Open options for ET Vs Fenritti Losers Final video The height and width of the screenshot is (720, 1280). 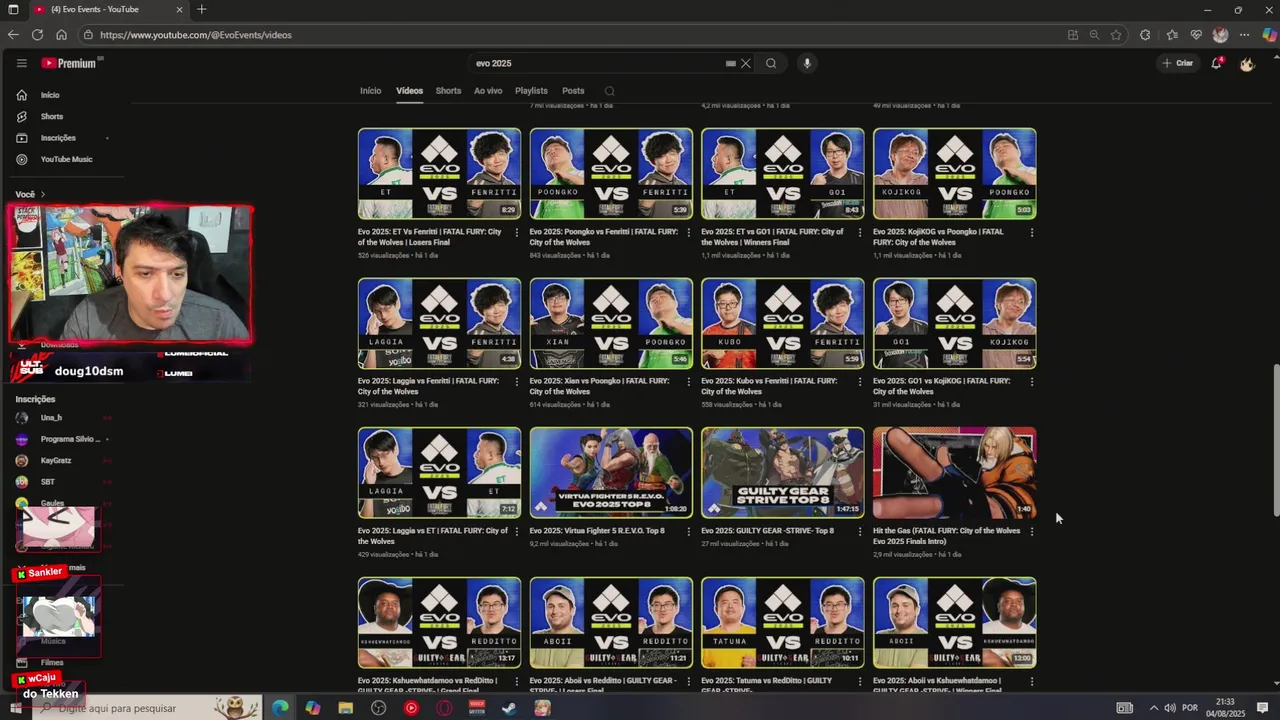[x=517, y=232]
